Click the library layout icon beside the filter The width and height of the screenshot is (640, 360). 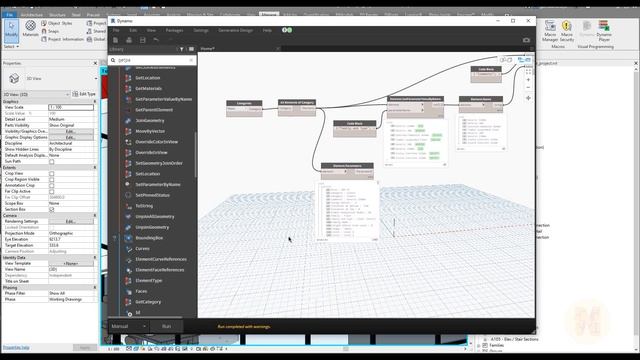pos(191,49)
